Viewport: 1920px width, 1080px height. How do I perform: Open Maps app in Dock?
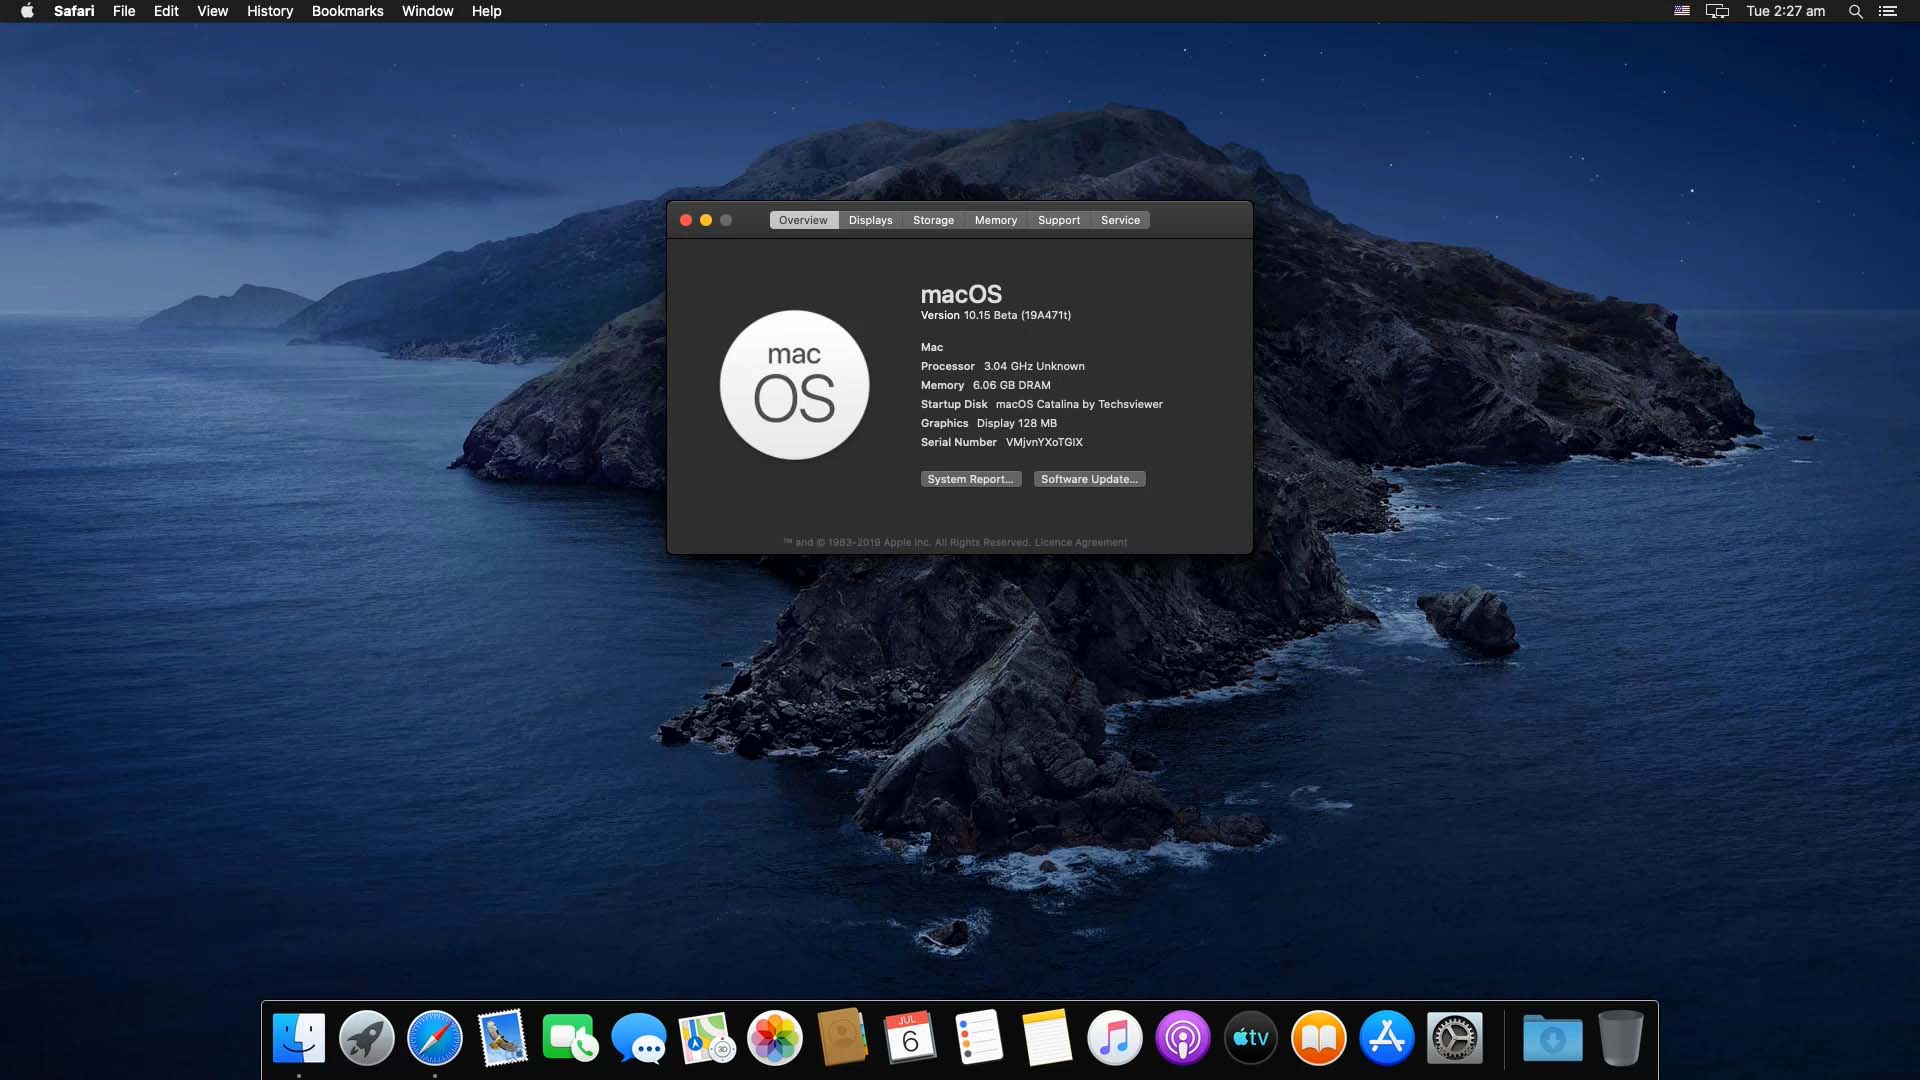(x=707, y=1038)
